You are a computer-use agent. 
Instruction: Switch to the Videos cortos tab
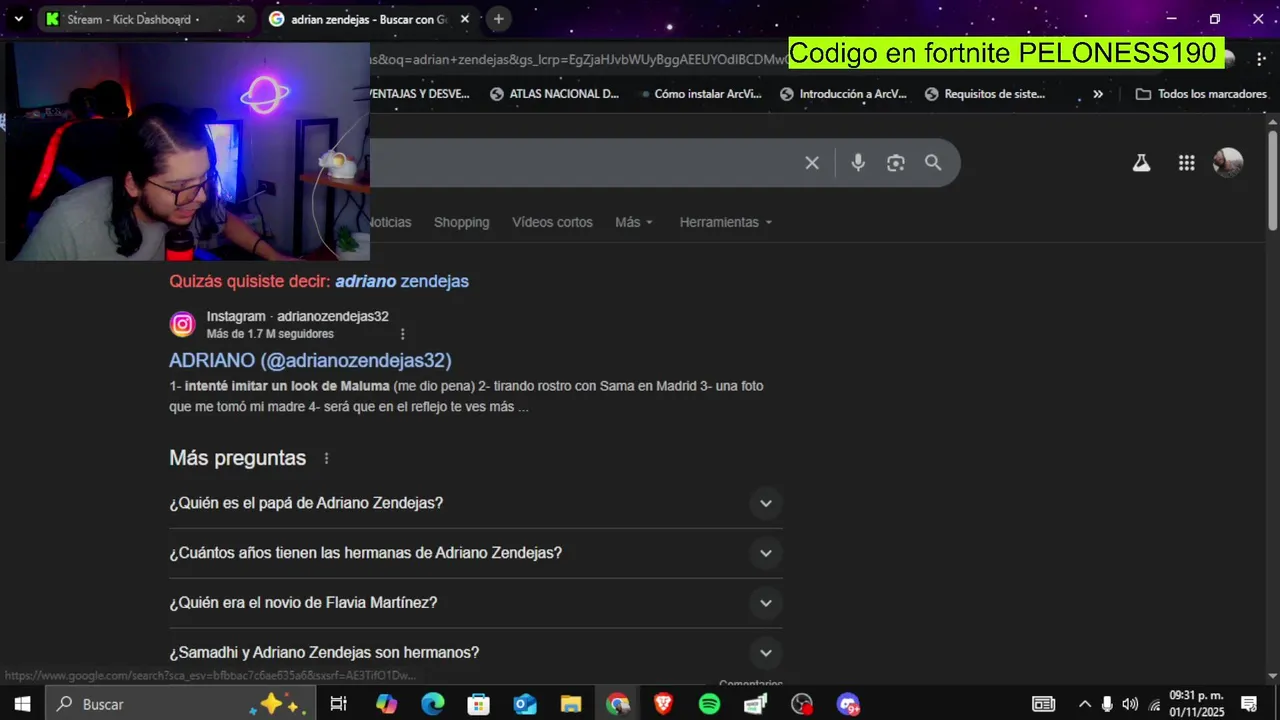point(552,222)
